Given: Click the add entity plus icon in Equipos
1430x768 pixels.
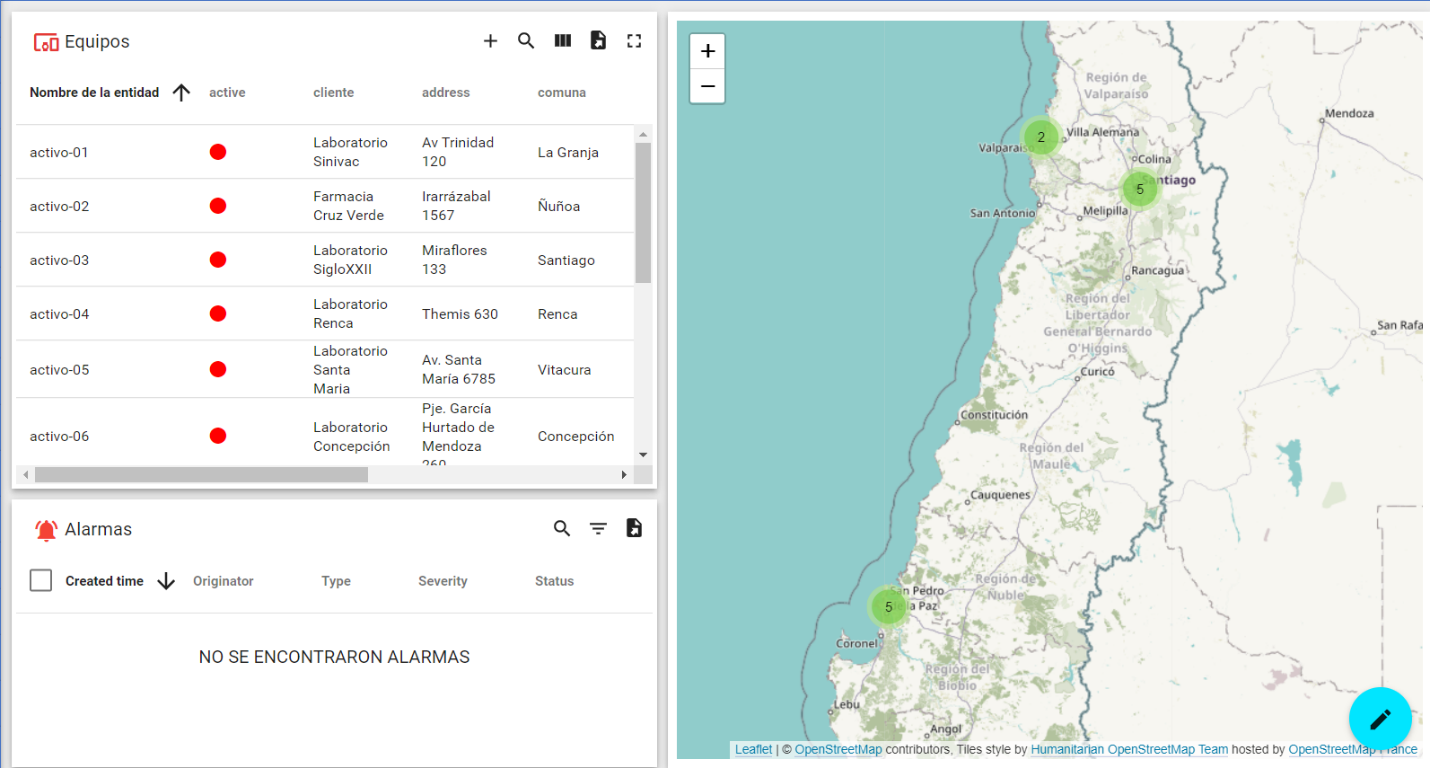Looking at the screenshot, I should point(490,41).
